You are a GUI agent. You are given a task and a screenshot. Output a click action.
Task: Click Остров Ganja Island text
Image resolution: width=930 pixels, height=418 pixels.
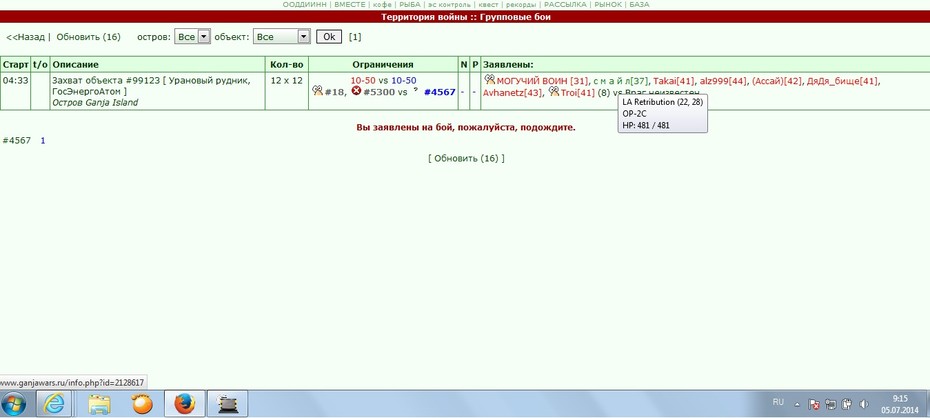pos(95,103)
